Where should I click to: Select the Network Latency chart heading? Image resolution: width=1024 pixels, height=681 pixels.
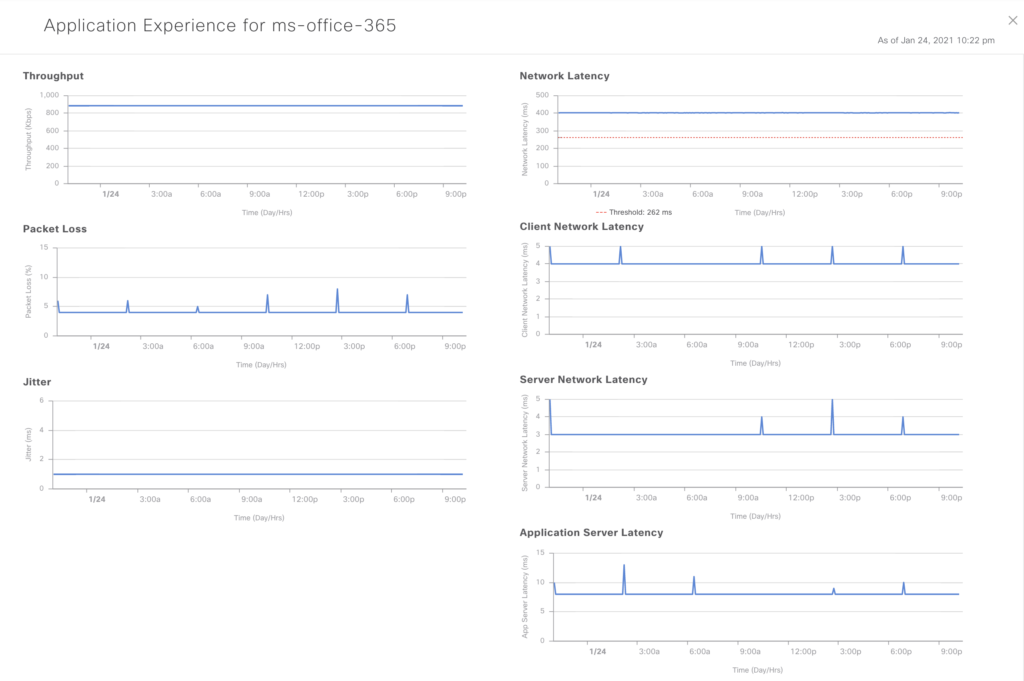(564, 76)
